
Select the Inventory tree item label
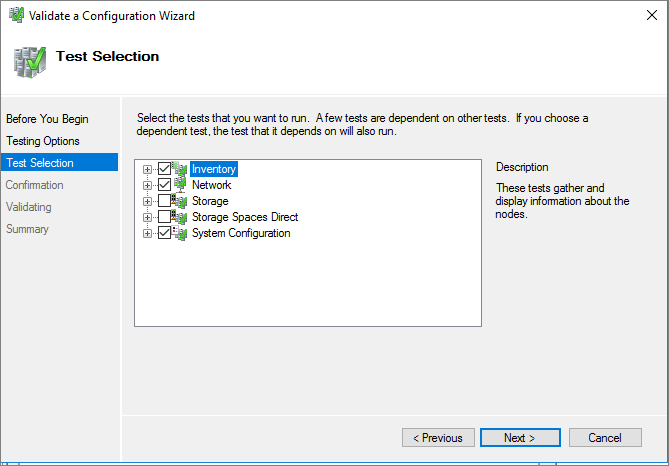coord(214,169)
